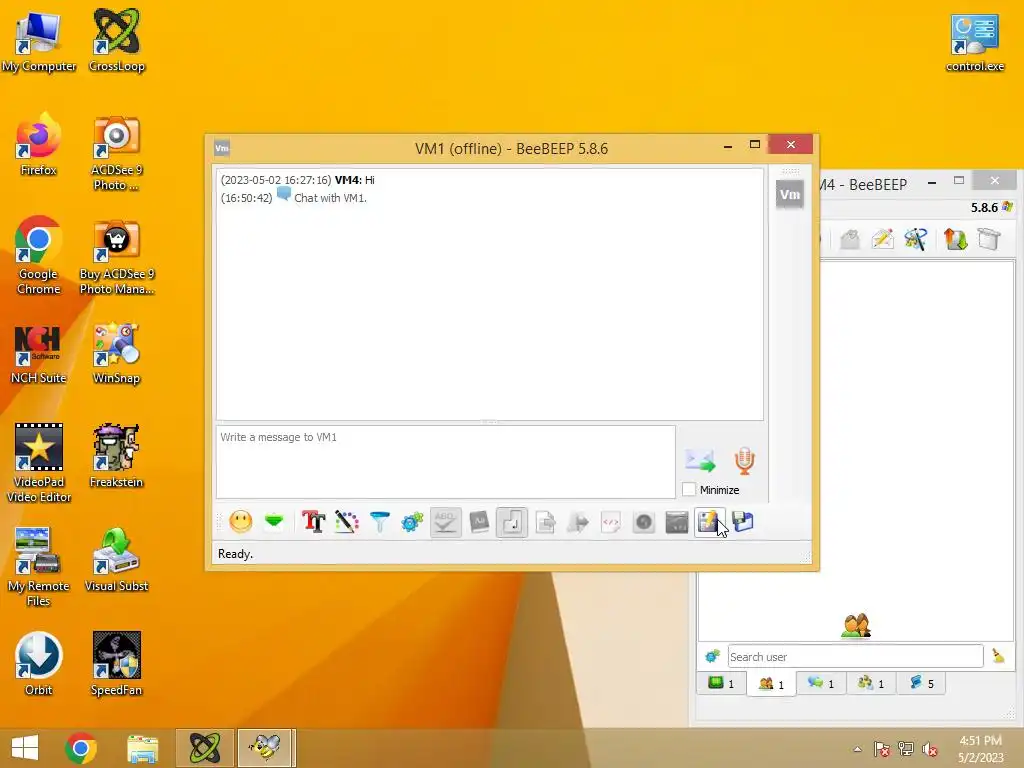Pick font color with the pen palette icon
This screenshot has height=768, width=1024.
point(347,522)
